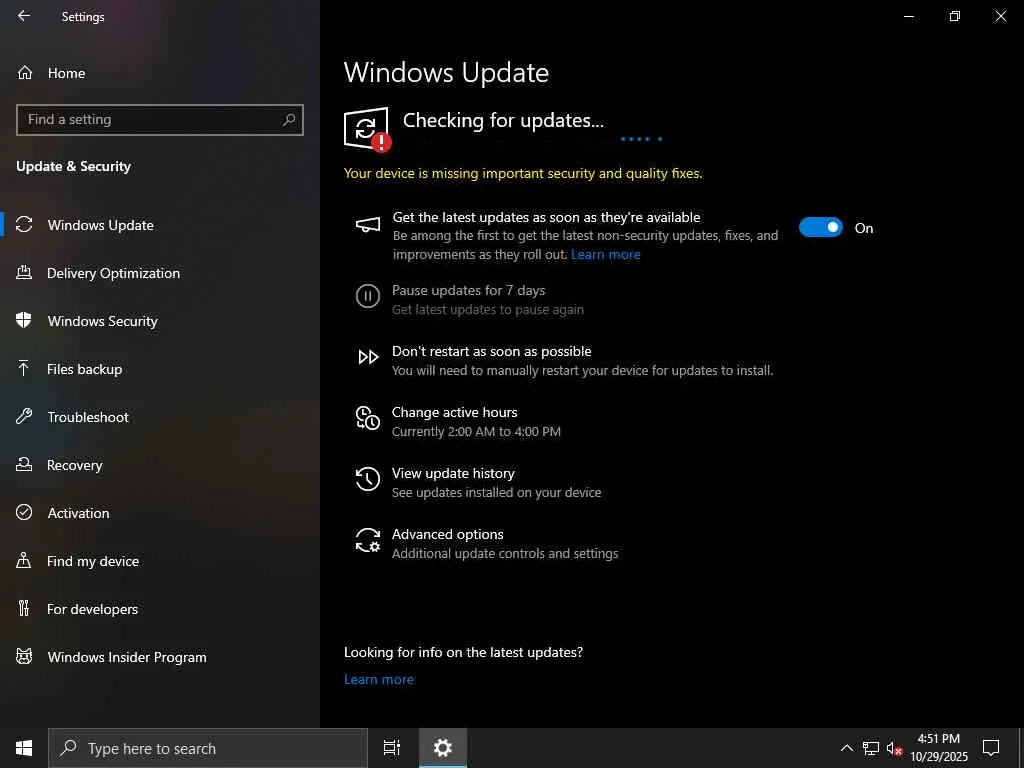Click the clock icon for active hours

coord(368,418)
